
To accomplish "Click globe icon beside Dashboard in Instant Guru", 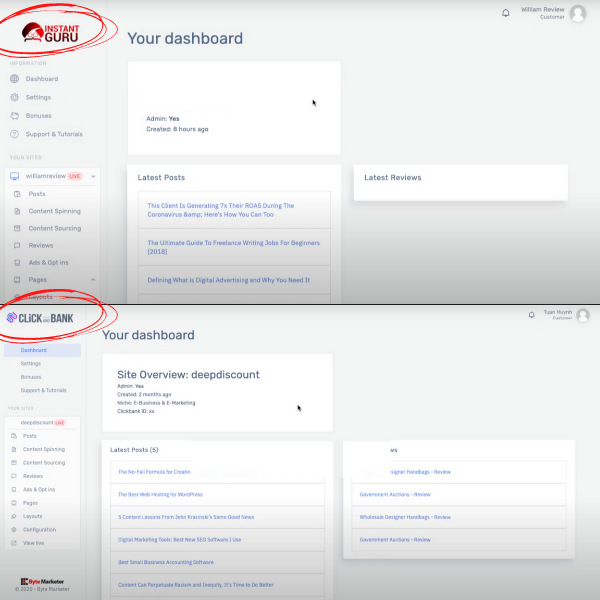I will (15, 79).
